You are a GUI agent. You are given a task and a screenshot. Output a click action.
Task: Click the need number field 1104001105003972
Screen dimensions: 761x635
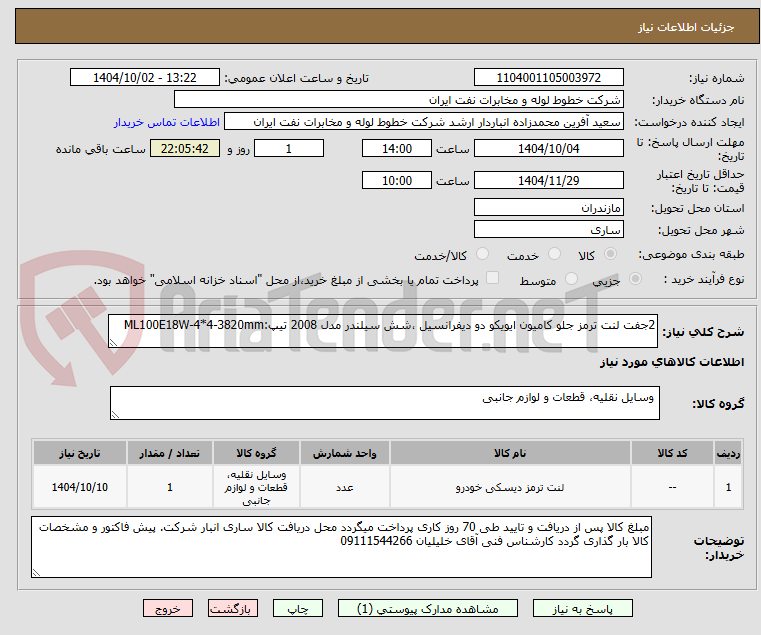tap(549, 78)
